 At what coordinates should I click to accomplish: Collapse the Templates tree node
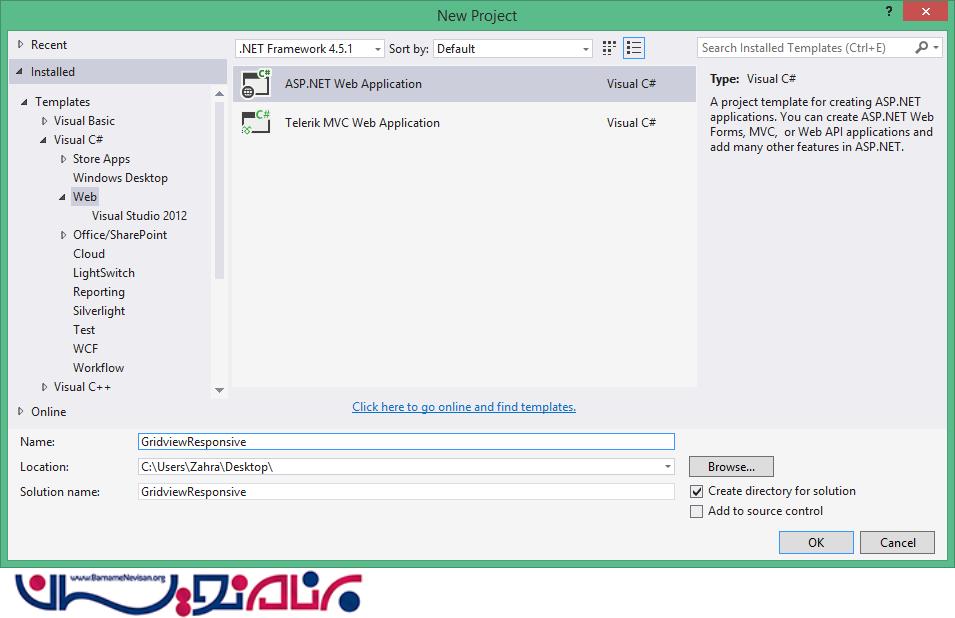click(24, 102)
